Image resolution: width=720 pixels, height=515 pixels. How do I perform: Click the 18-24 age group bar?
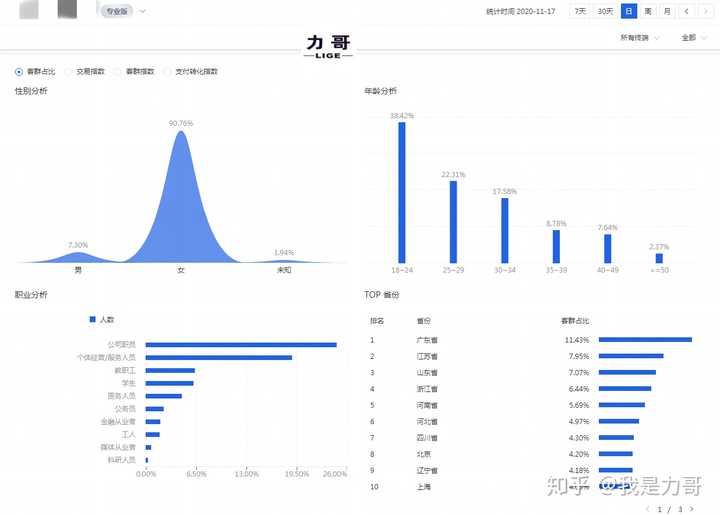point(402,192)
